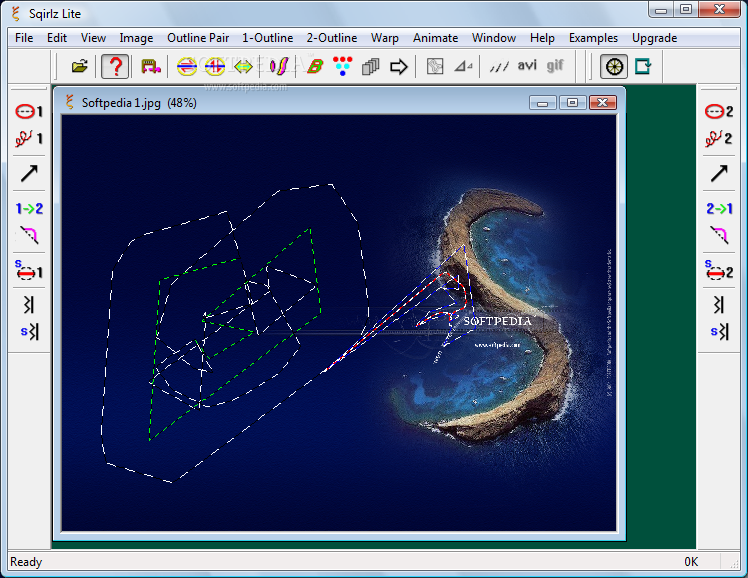This screenshot has height=578, width=748.
Task: Click the 0K status bar indicator
Action: [x=691, y=562]
